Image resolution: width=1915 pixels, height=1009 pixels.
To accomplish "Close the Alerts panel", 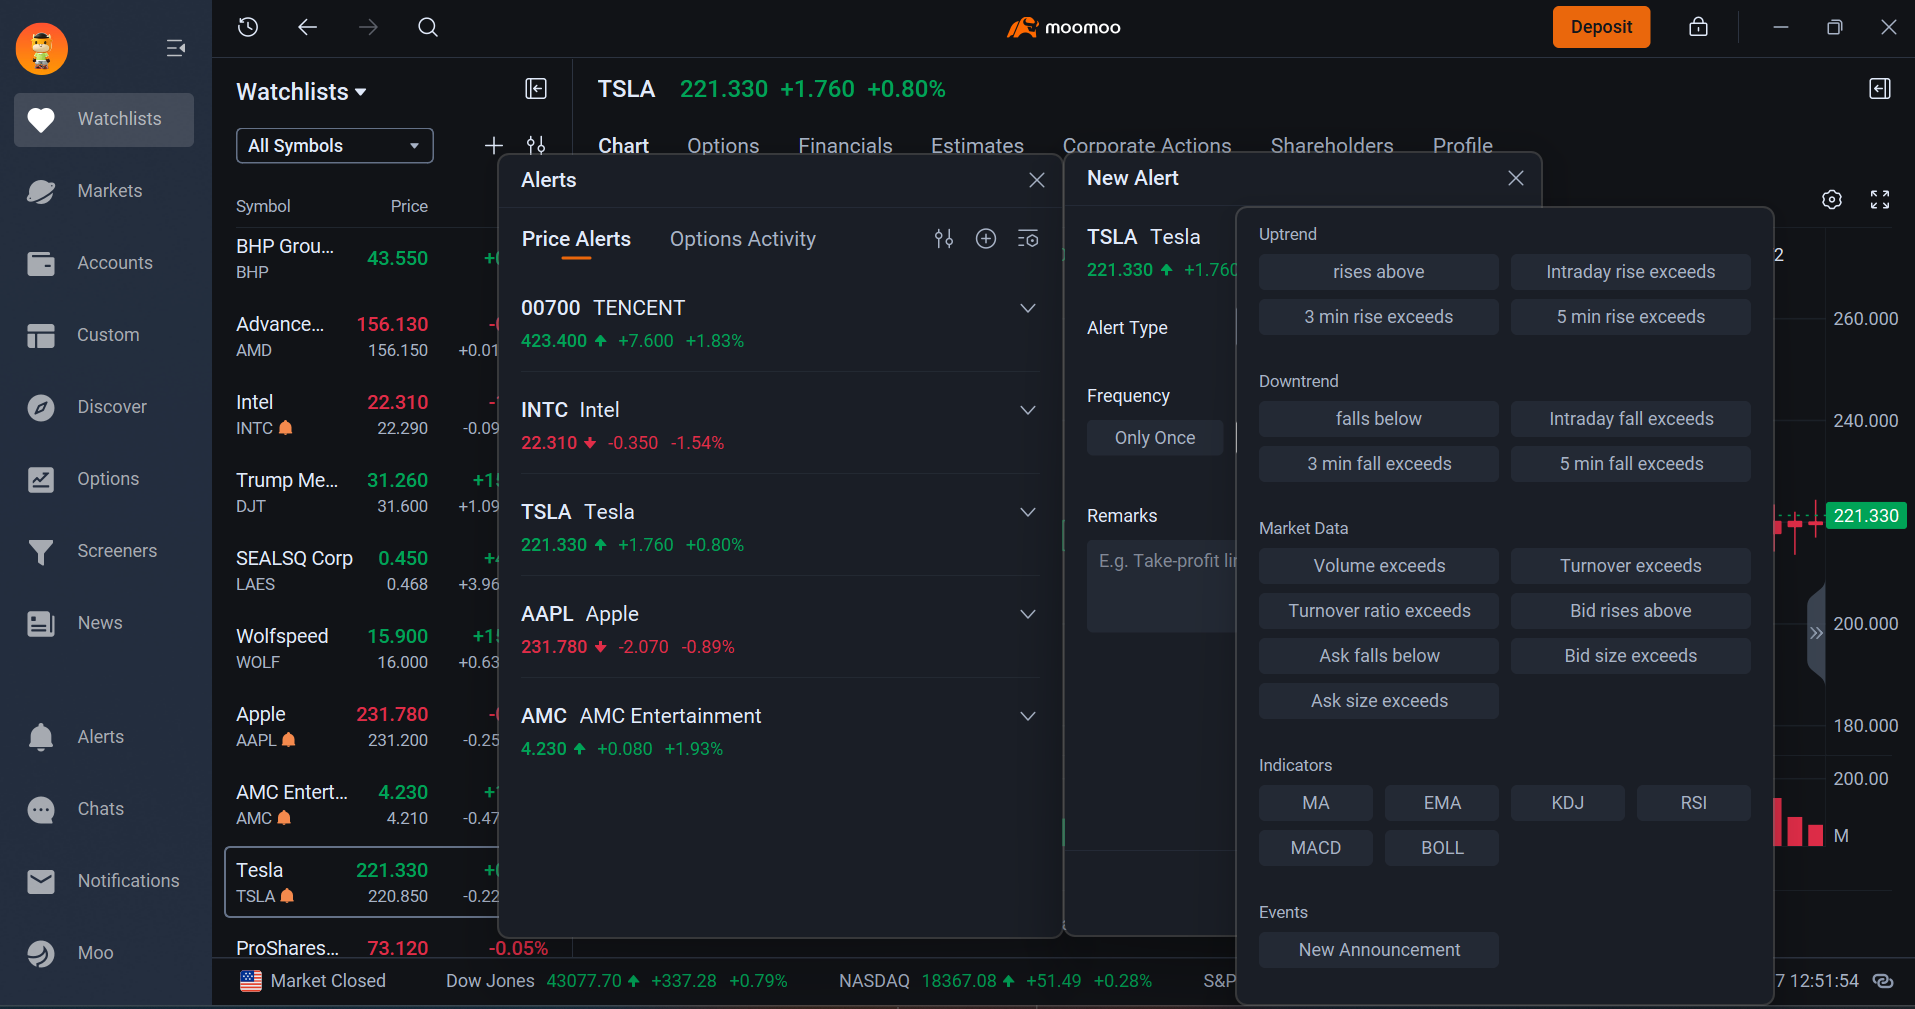I will 1037,180.
